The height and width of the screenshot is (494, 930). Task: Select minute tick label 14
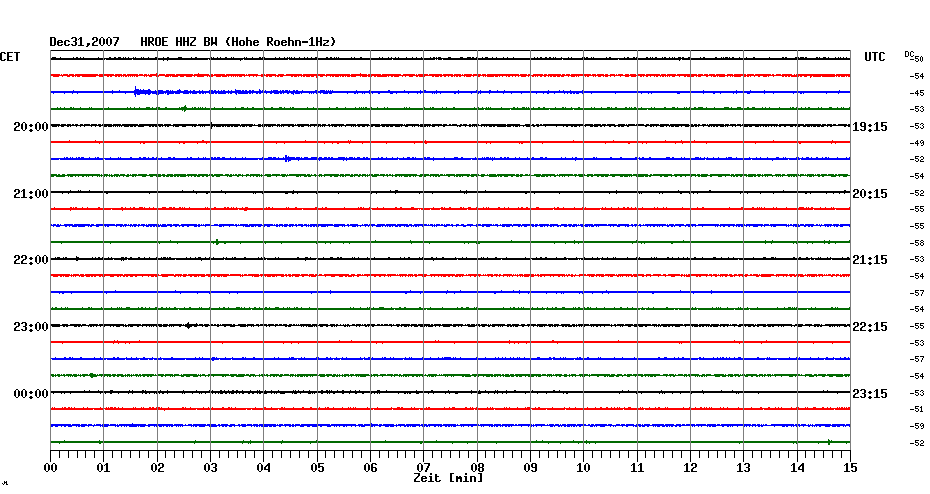[x=797, y=468]
